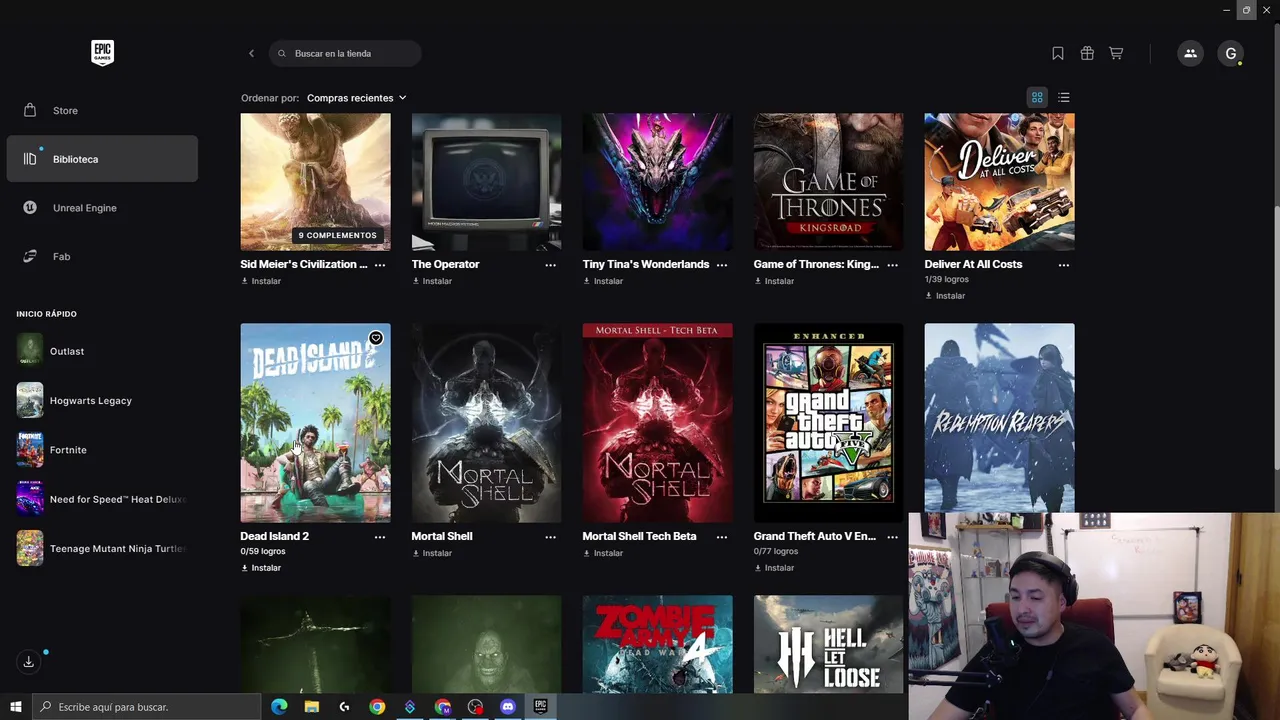This screenshot has height=720, width=1280.
Task: Open options for Grand Theft Auto V
Action: pos(893,537)
